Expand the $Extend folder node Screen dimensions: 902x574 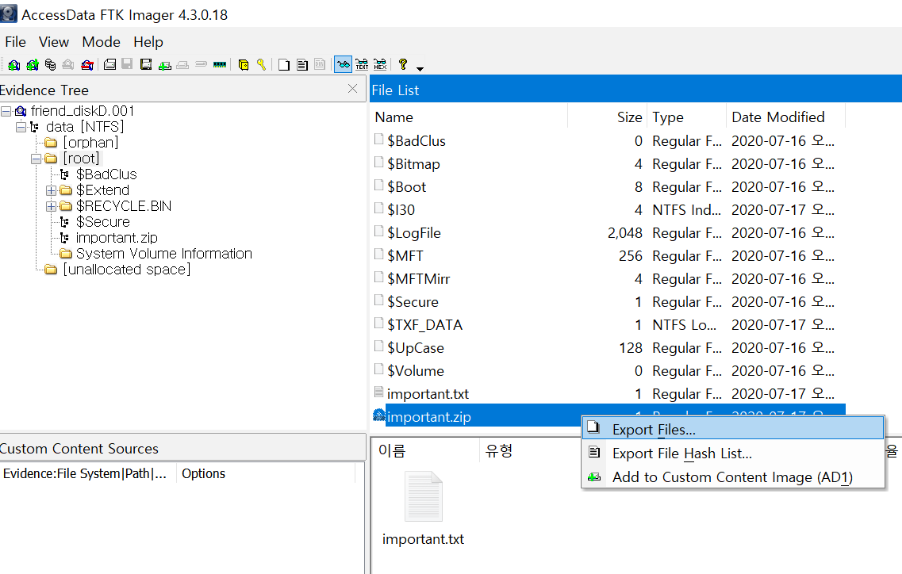[51, 190]
